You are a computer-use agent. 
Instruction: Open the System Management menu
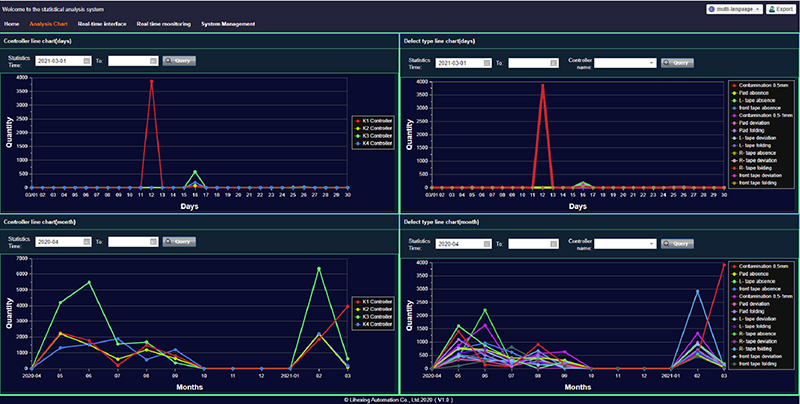click(x=228, y=23)
